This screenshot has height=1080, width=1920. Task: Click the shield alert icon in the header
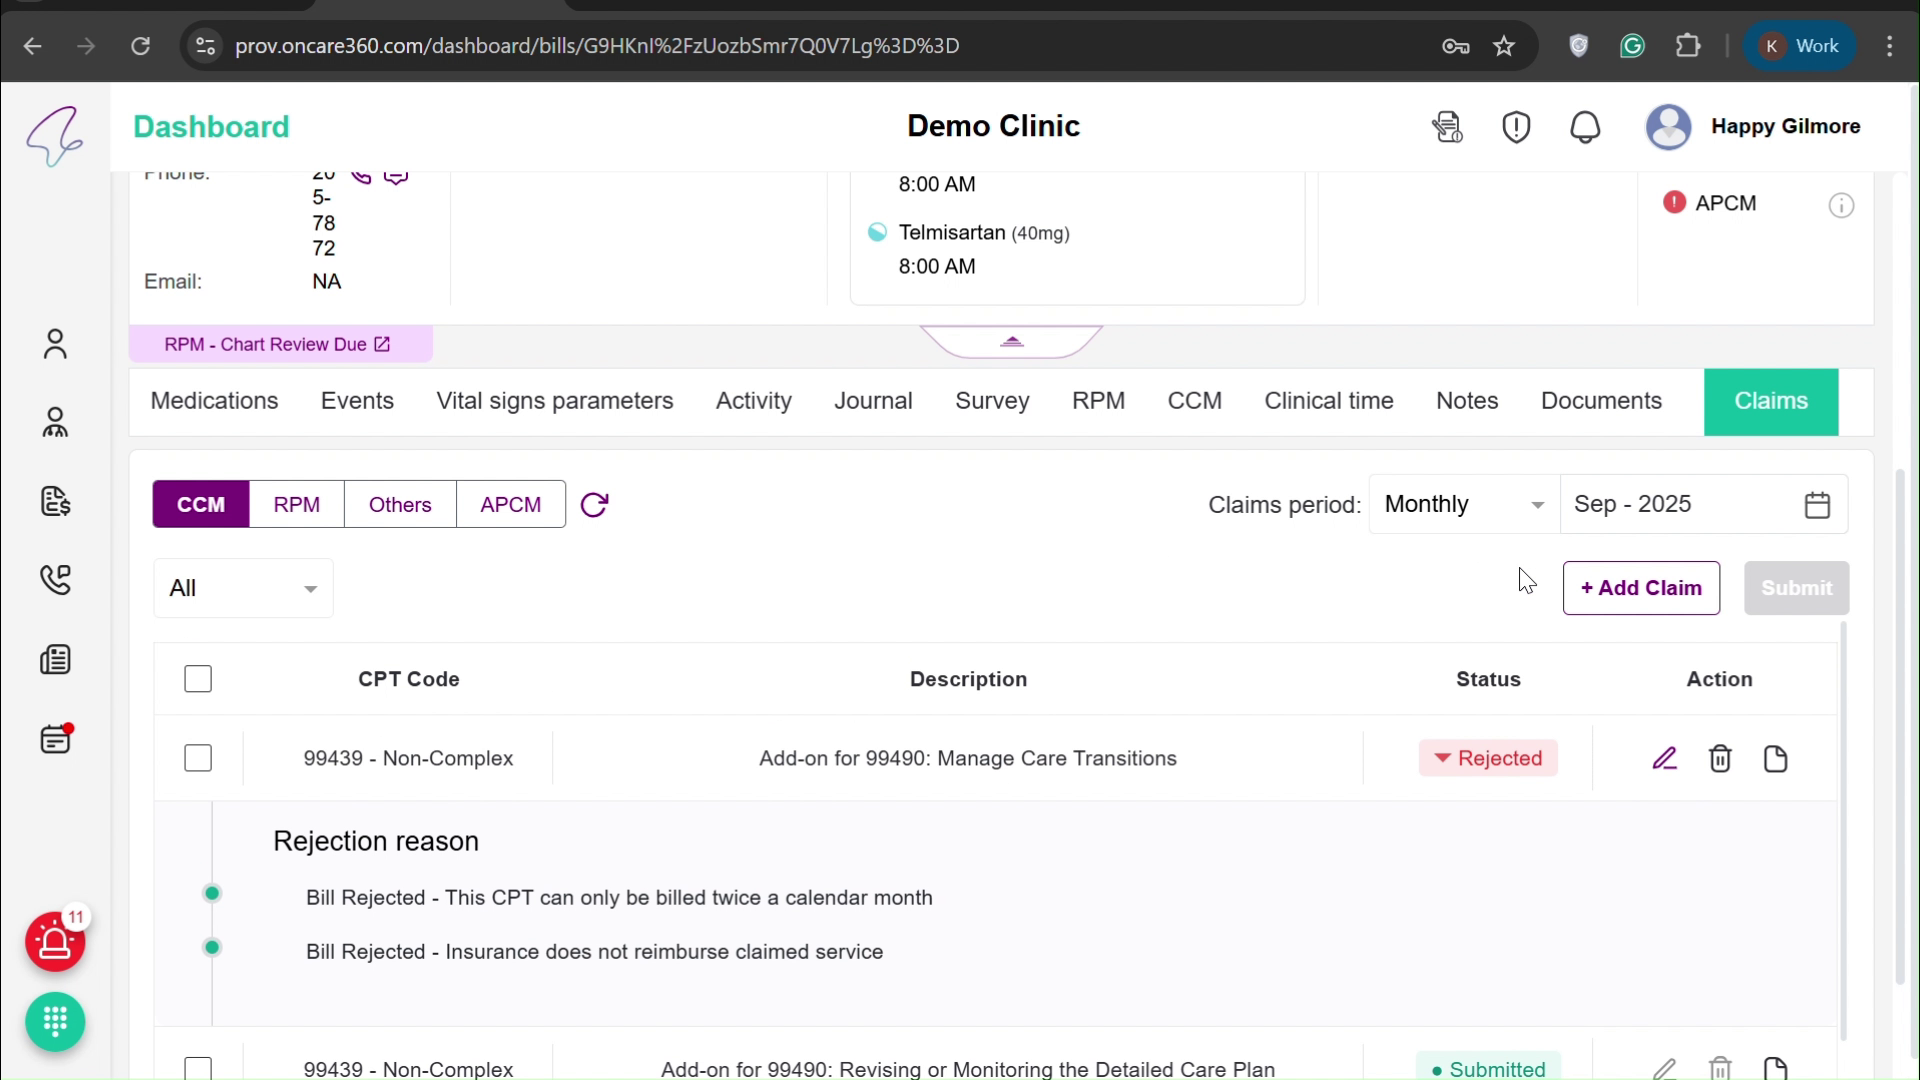pyautogui.click(x=1516, y=127)
